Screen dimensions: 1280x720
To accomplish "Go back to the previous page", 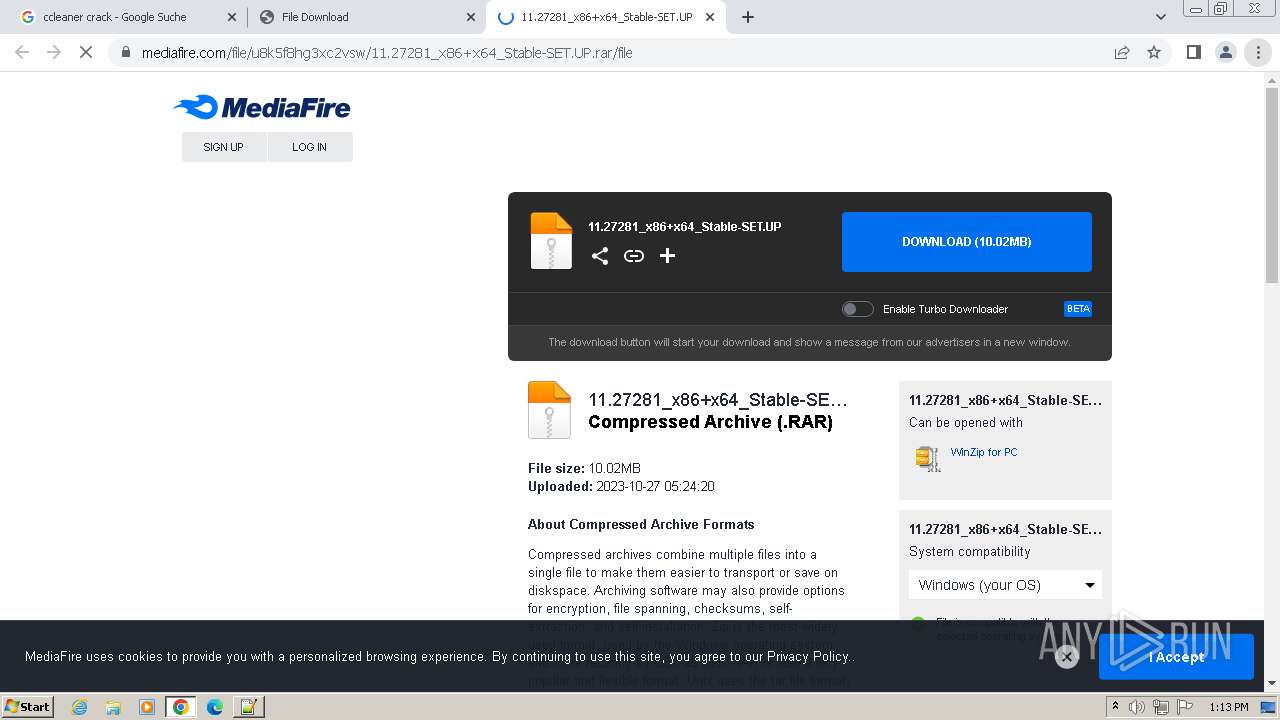I will click(x=22, y=52).
